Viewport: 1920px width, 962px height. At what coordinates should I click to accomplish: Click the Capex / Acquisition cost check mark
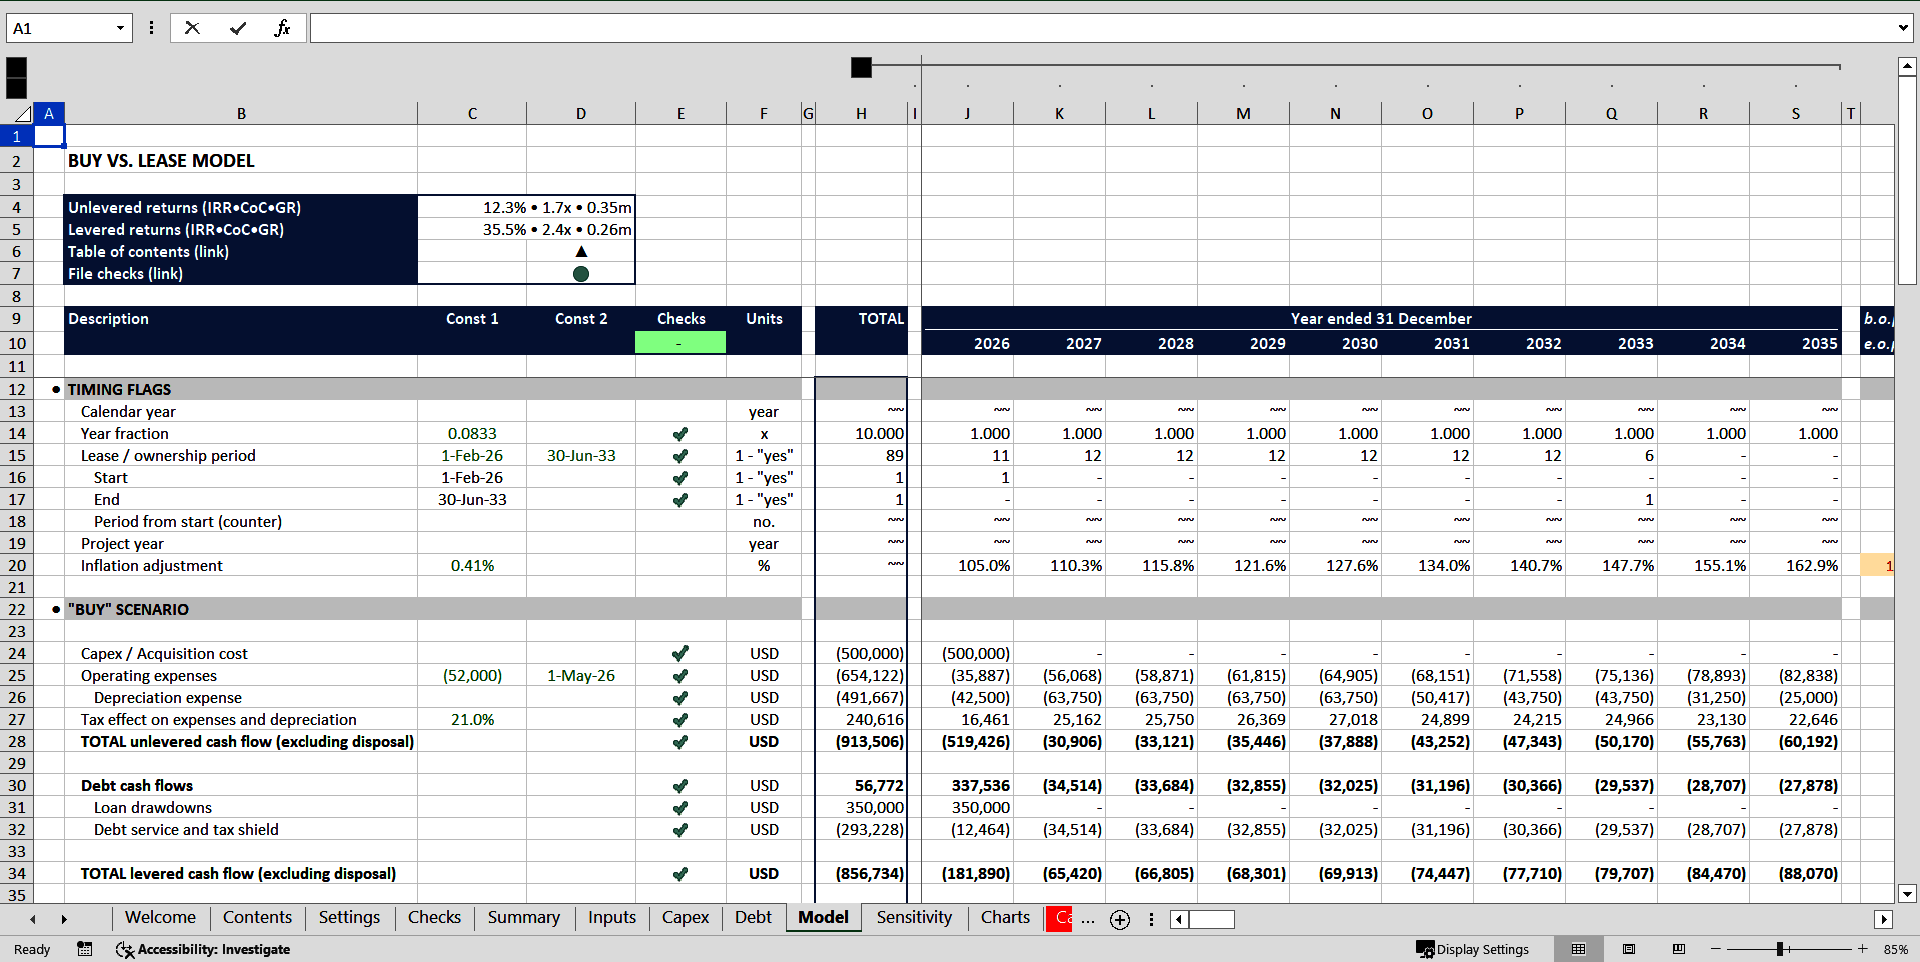[680, 653]
